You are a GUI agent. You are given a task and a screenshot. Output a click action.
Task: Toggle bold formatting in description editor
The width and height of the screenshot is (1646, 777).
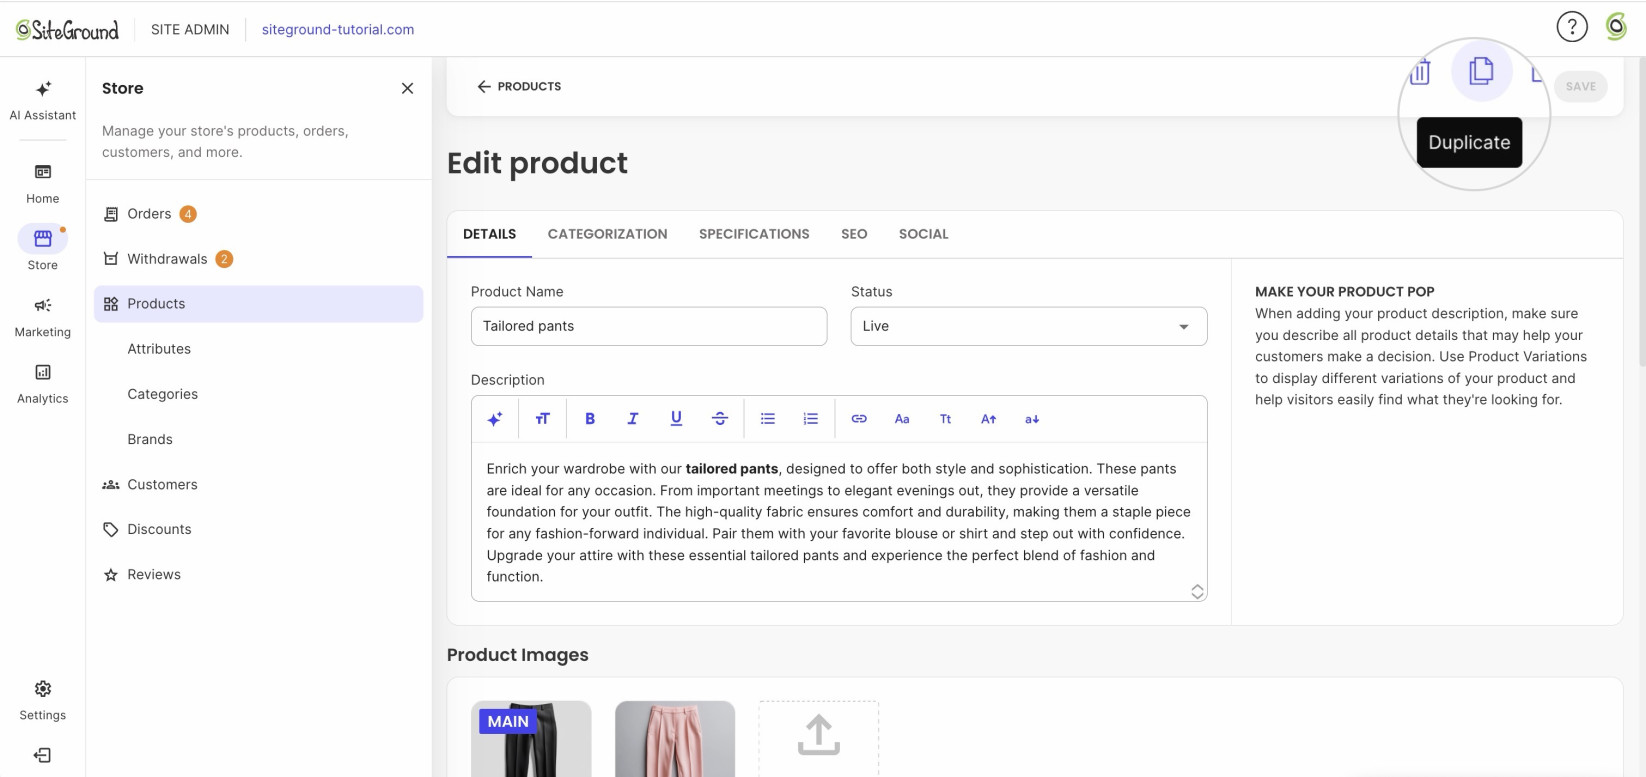590,419
